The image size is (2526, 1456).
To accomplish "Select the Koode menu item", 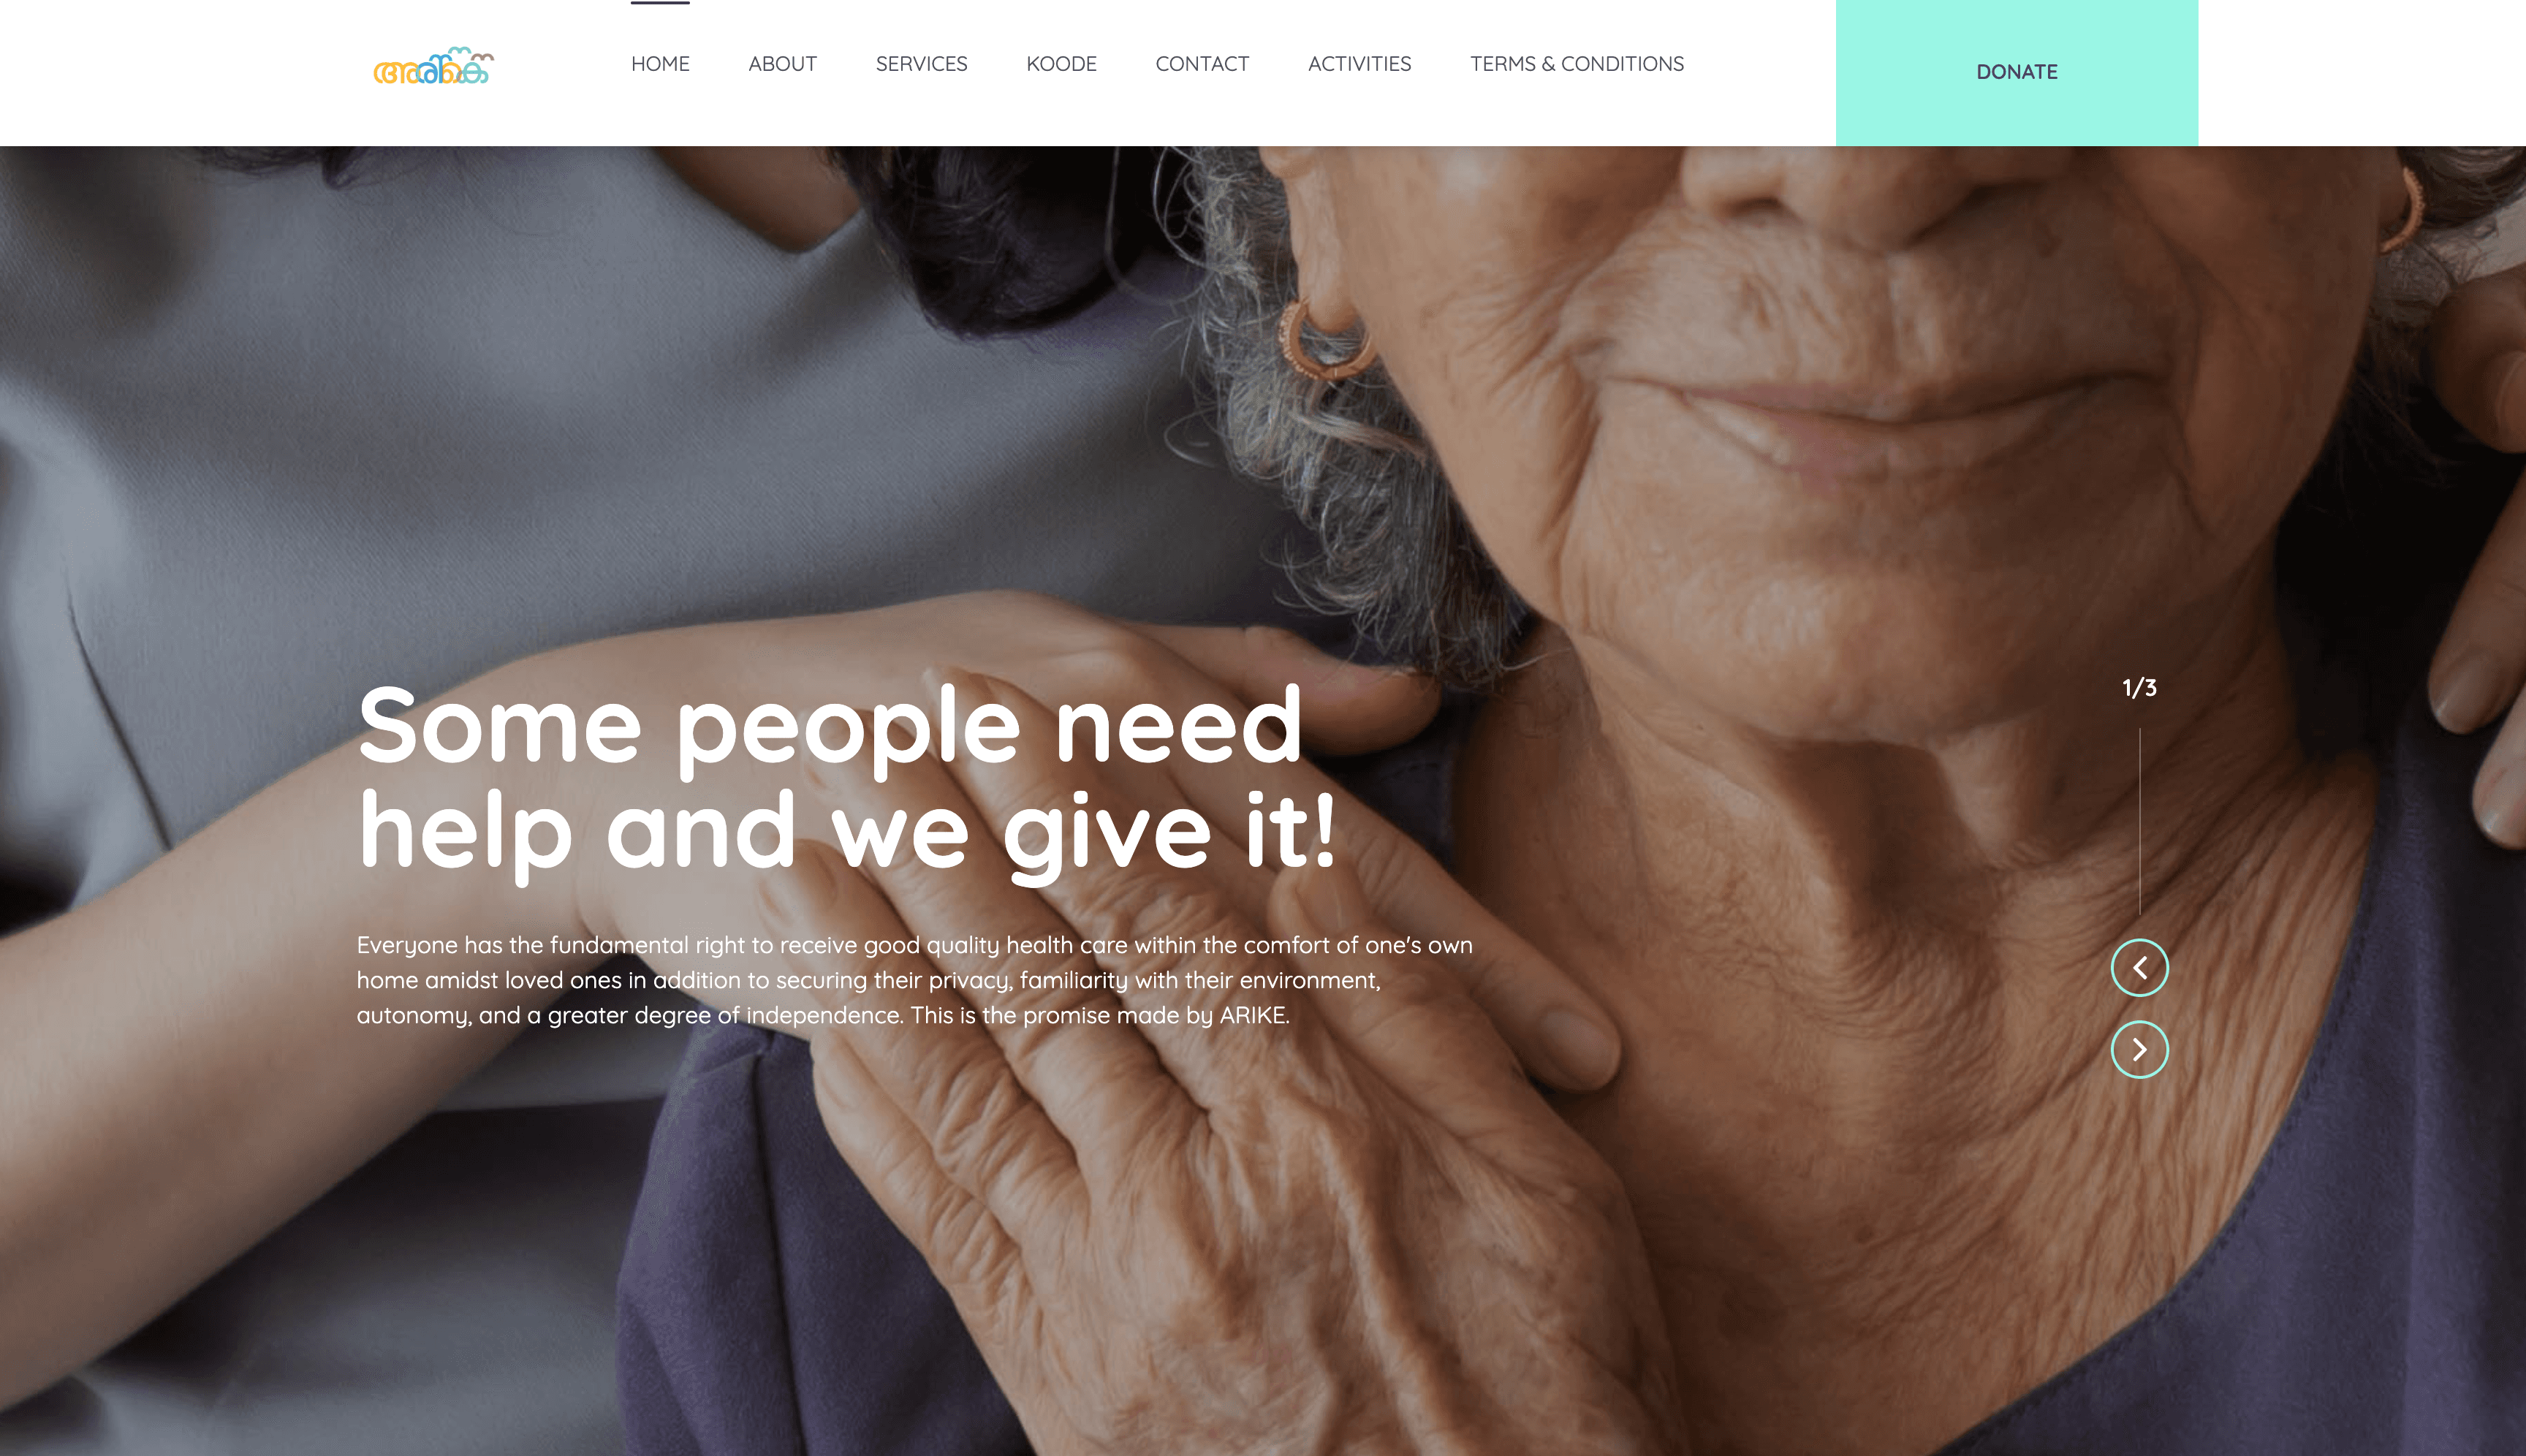I will click(x=1061, y=64).
